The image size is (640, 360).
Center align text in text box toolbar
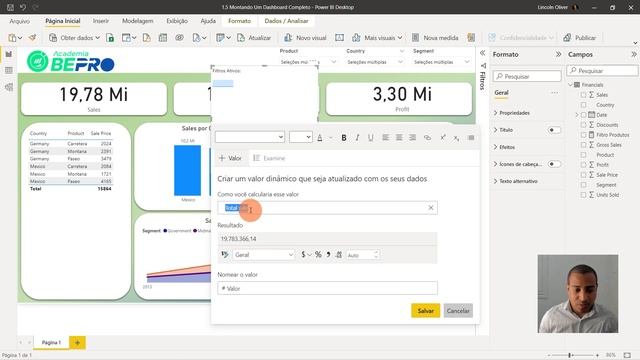(399, 138)
